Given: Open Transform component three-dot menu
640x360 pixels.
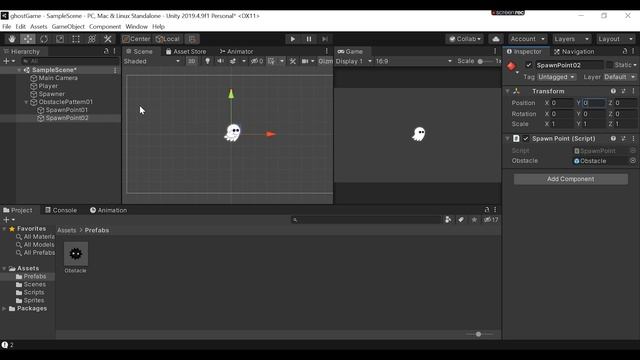Looking at the screenshot, I should pyautogui.click(x=633, y=91).
